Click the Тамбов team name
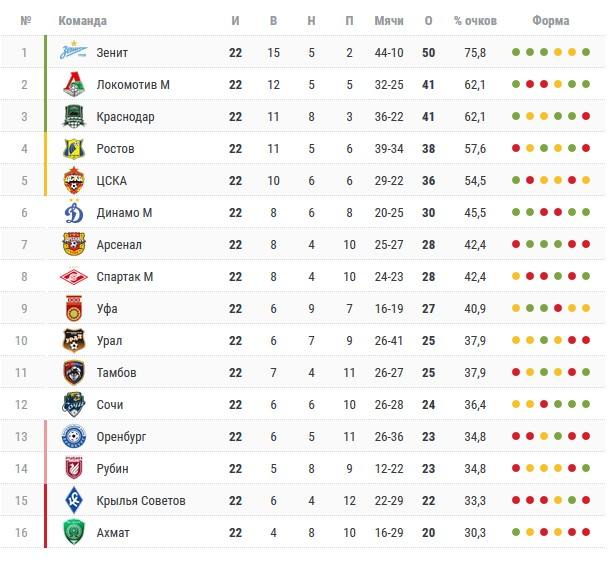Screen dimensions: 608x562 point(116,373)
